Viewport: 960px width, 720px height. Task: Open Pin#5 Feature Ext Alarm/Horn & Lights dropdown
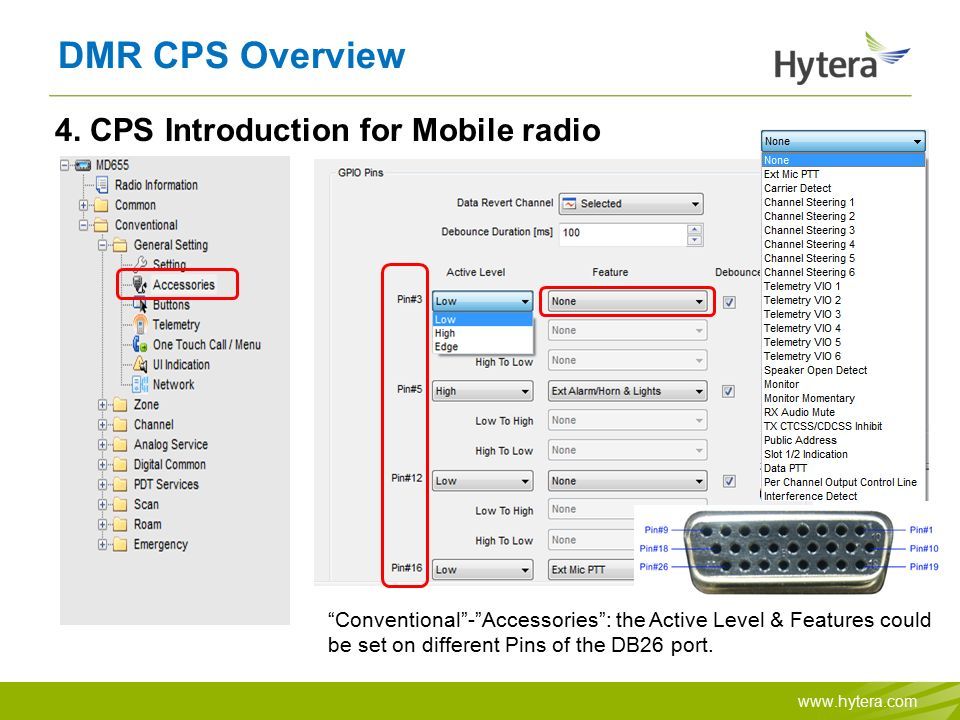coord(627,391)
